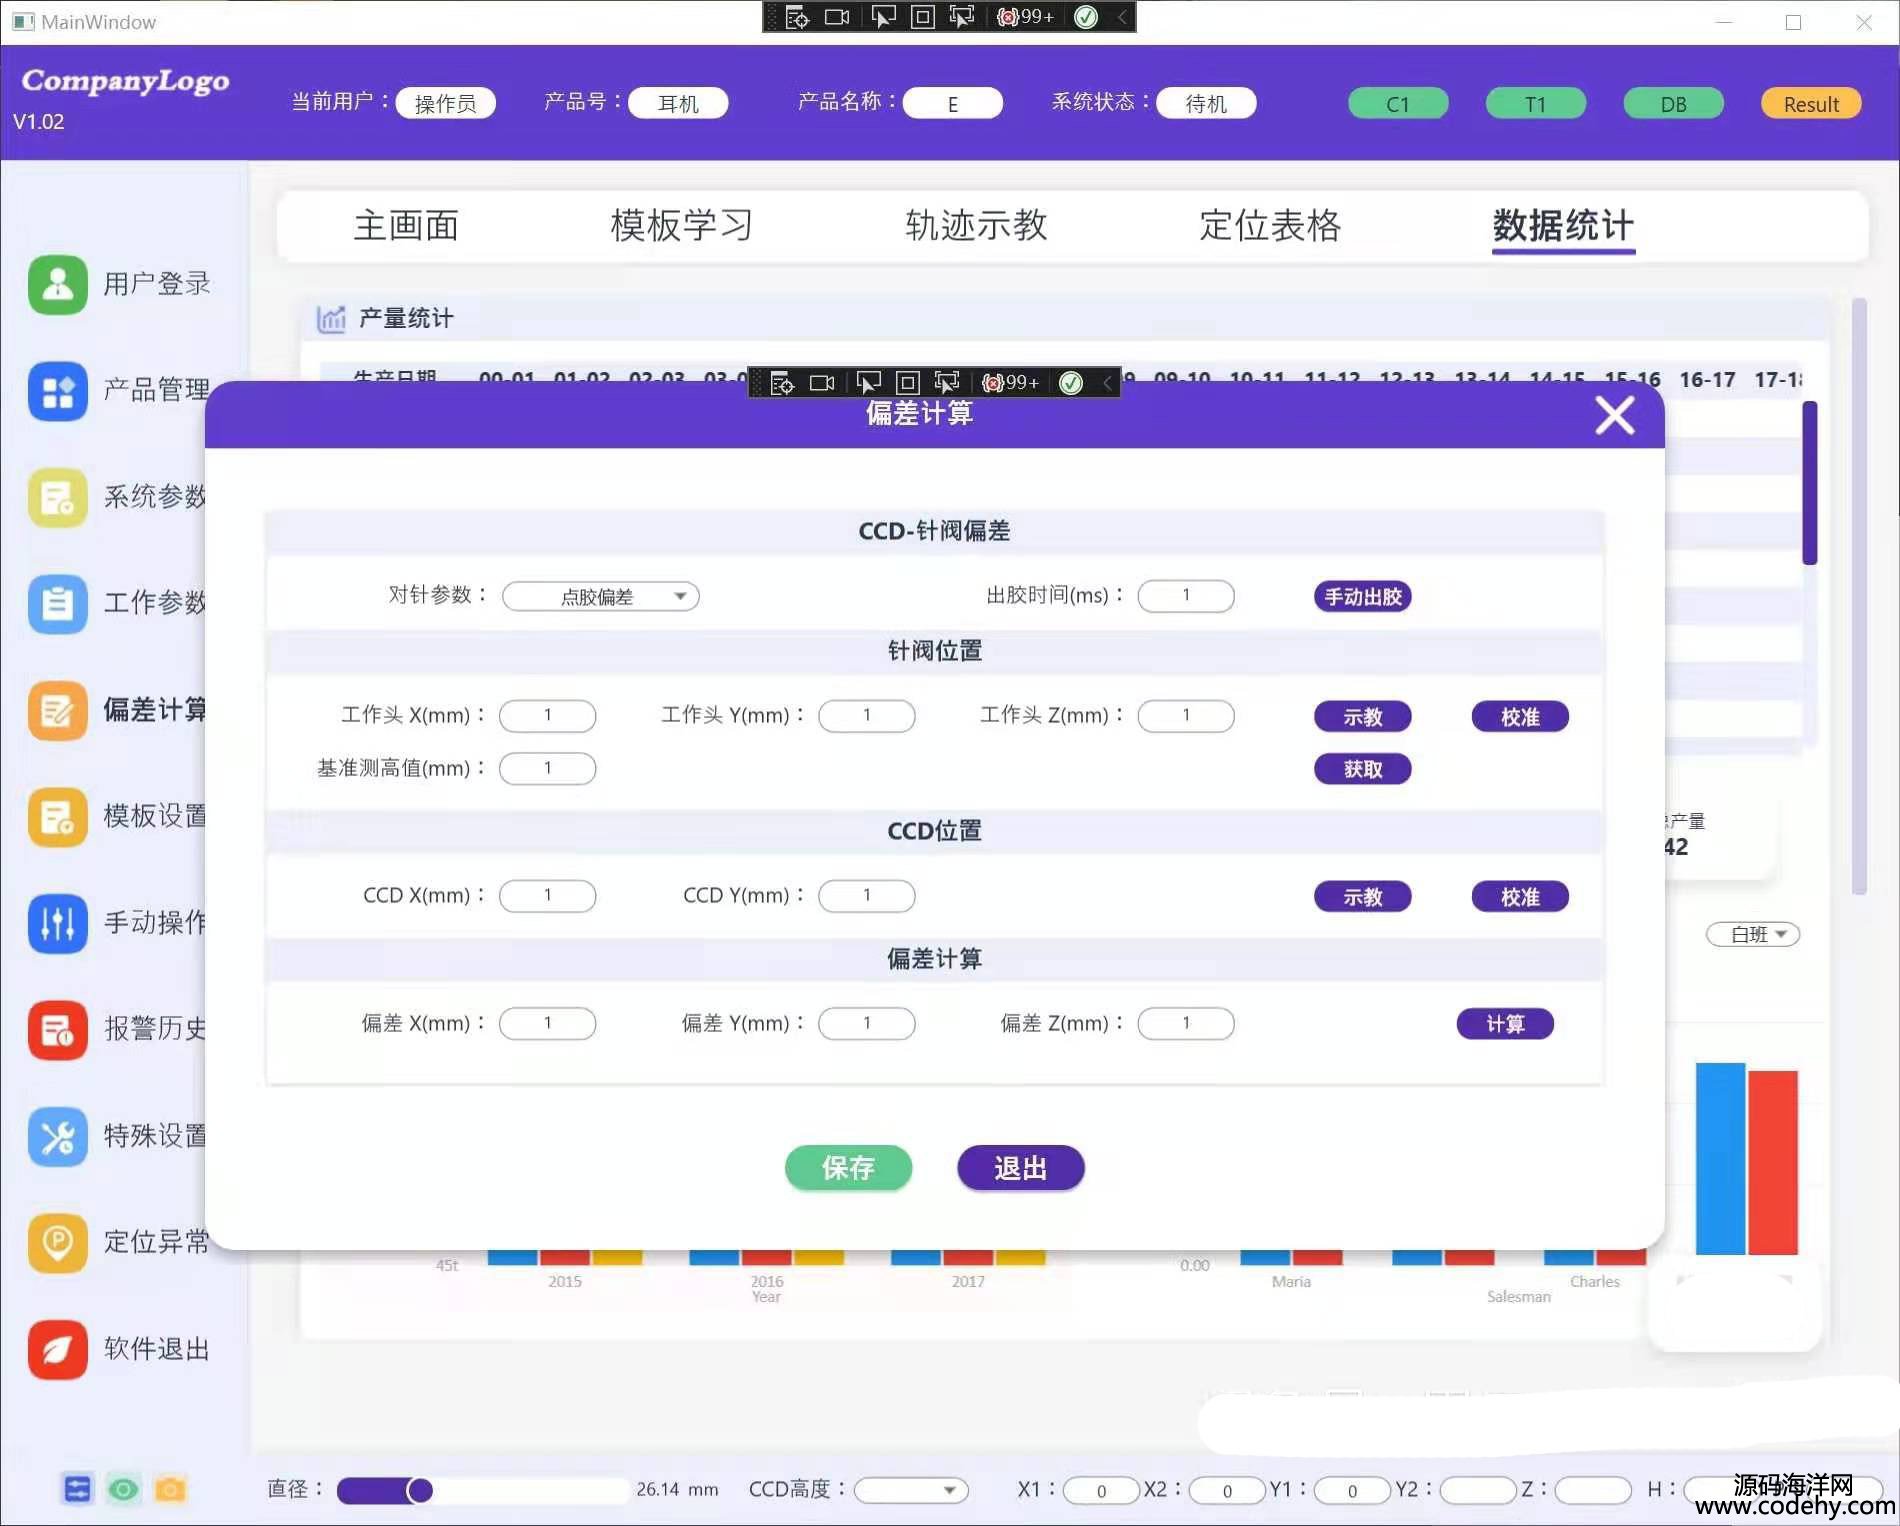Click the orange camera icon in bottom bar
The width and height of the screenshot is (1900, 1526).
[x=170, y=1489]
